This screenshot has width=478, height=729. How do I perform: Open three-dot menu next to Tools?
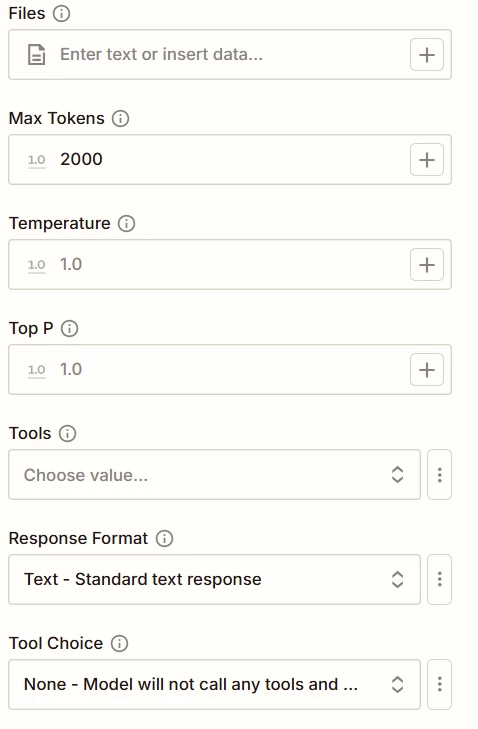click(x=439, y=475)
